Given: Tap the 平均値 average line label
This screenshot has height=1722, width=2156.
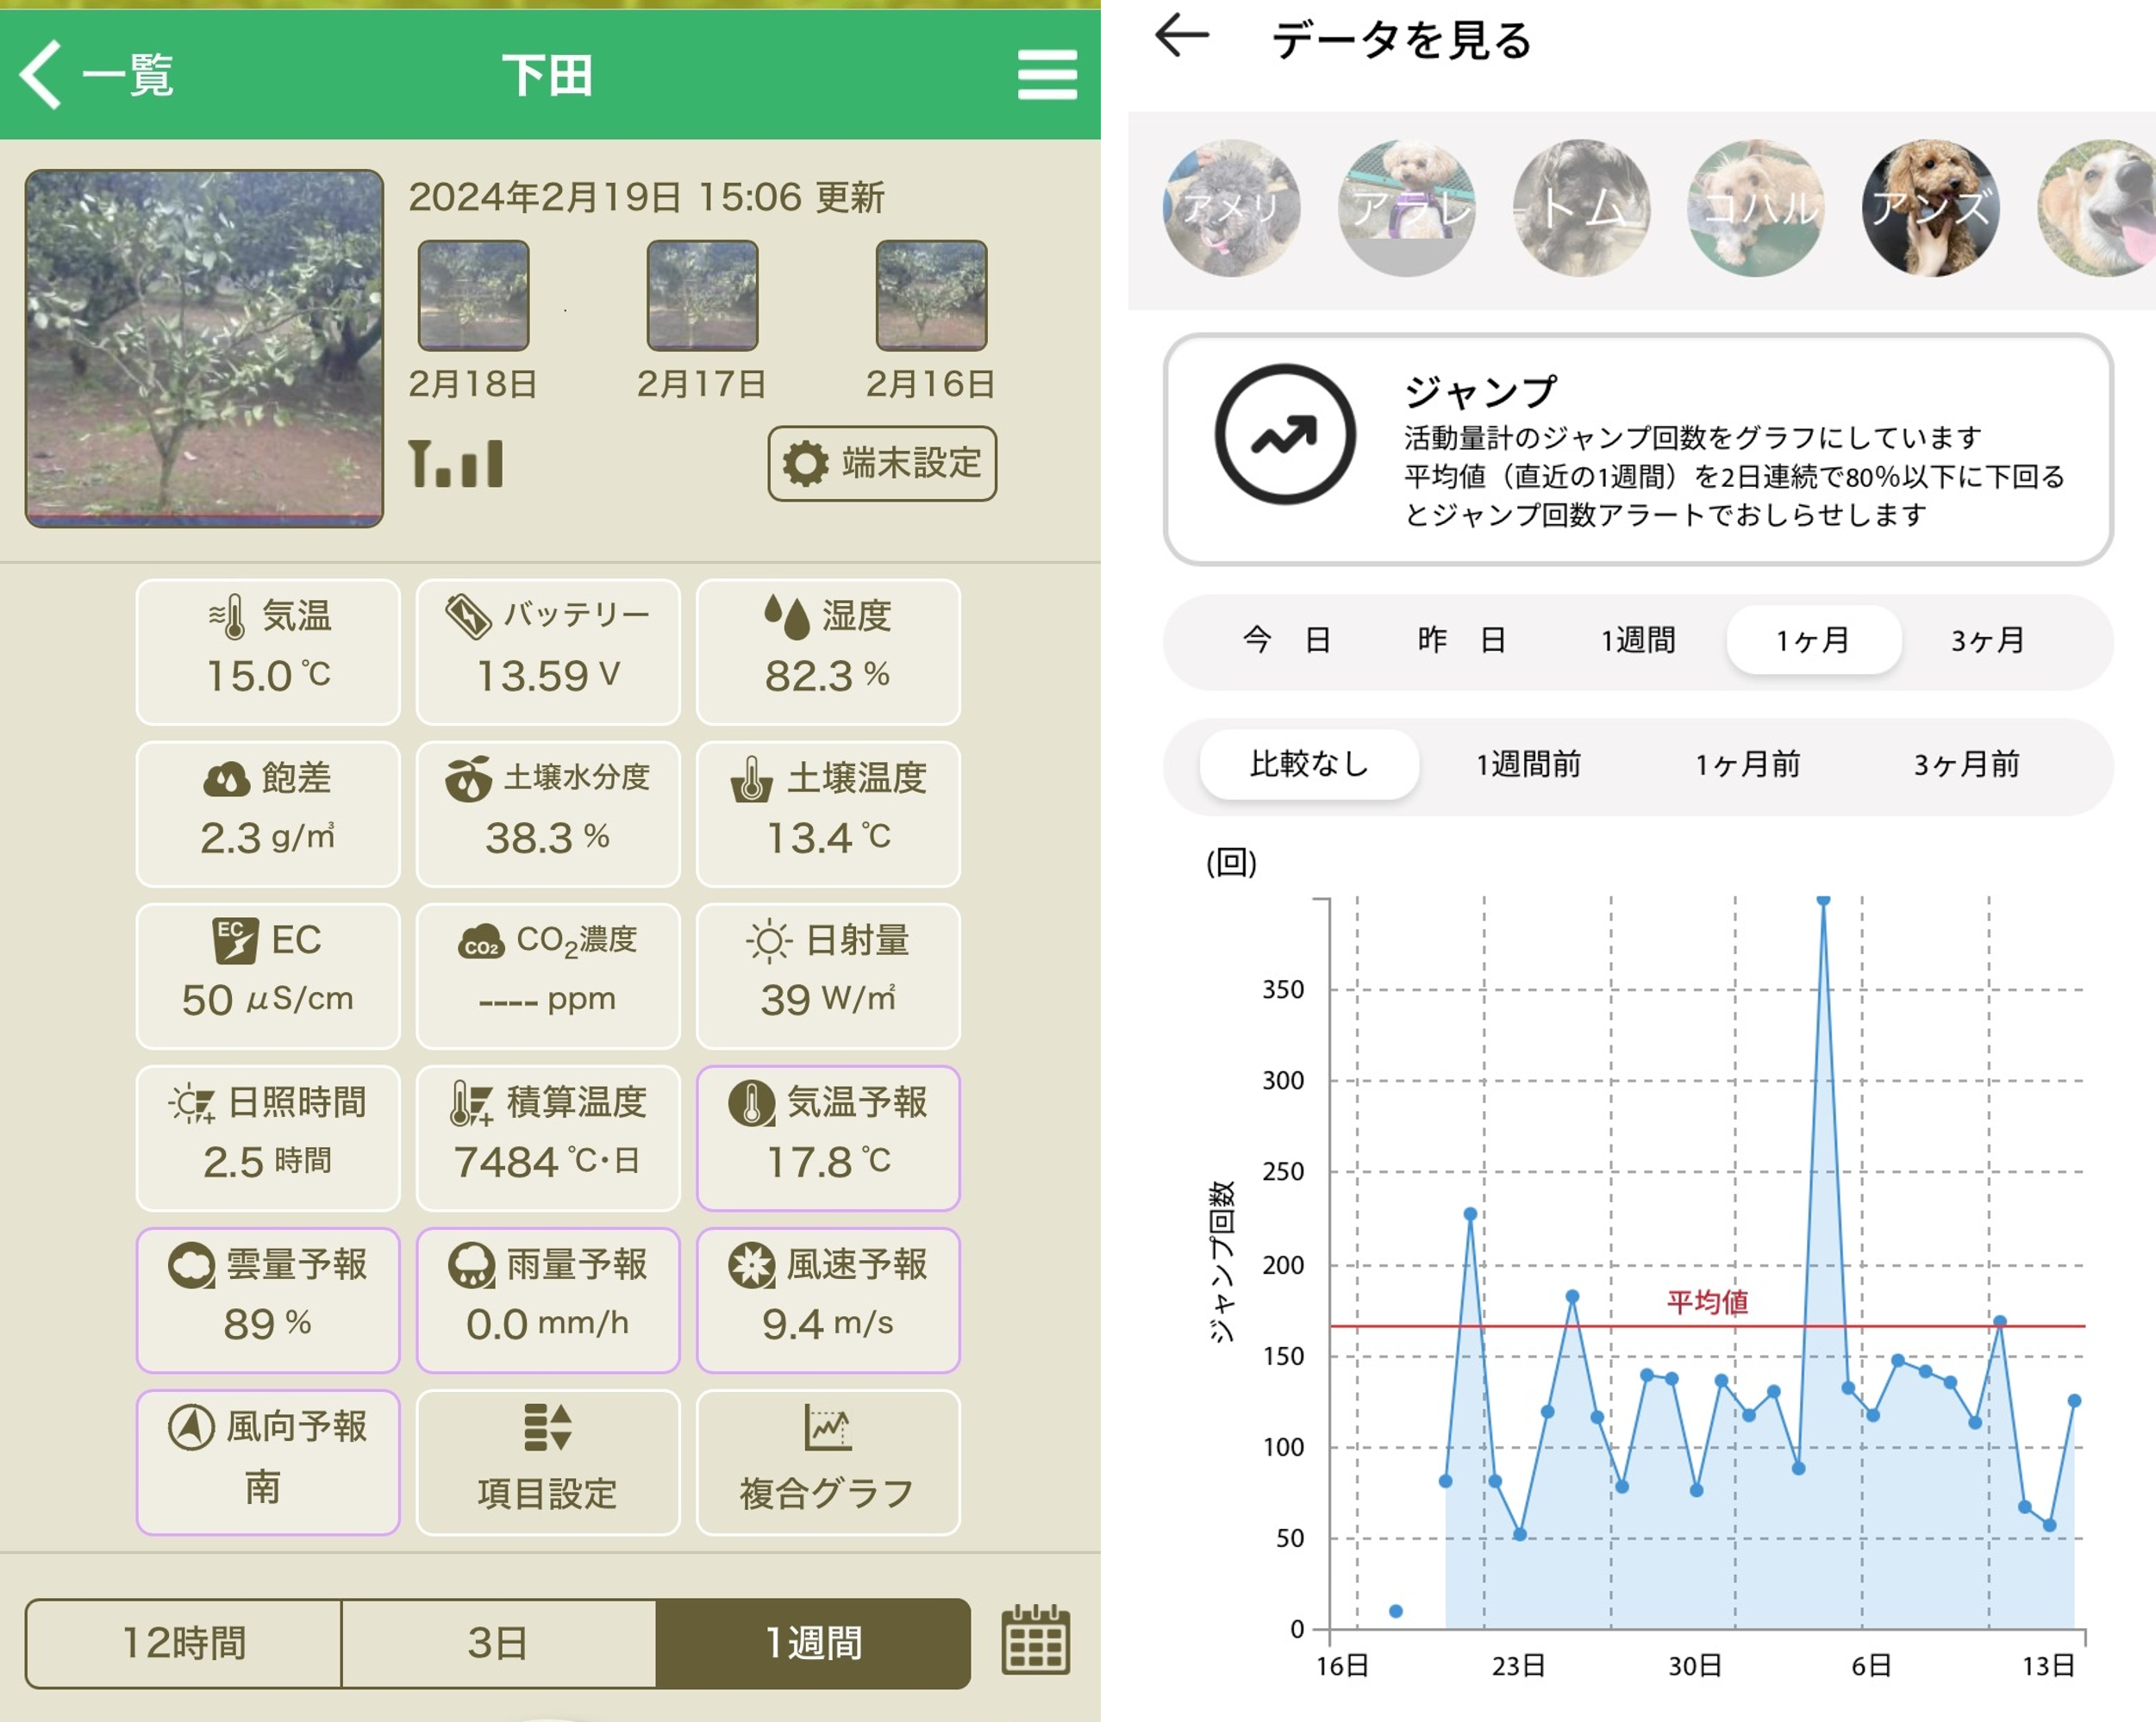Looking at the screenshot, I should [1707, 1302].
